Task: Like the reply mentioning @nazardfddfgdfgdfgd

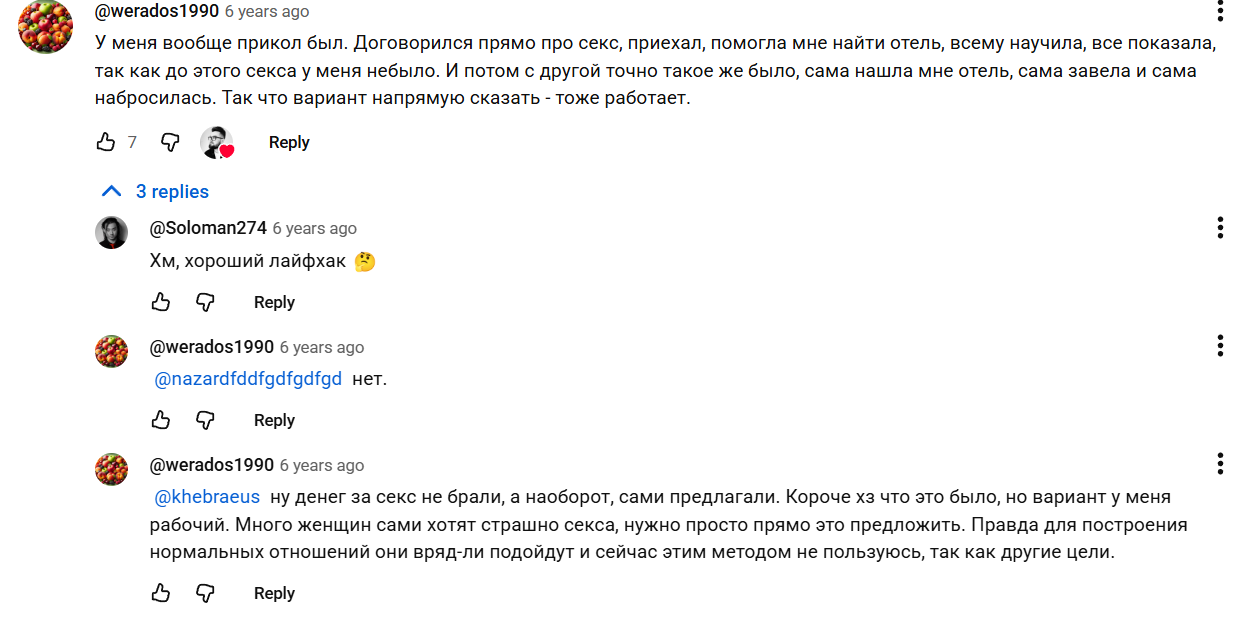Action: pyautogui.click(x=161, y=420)
